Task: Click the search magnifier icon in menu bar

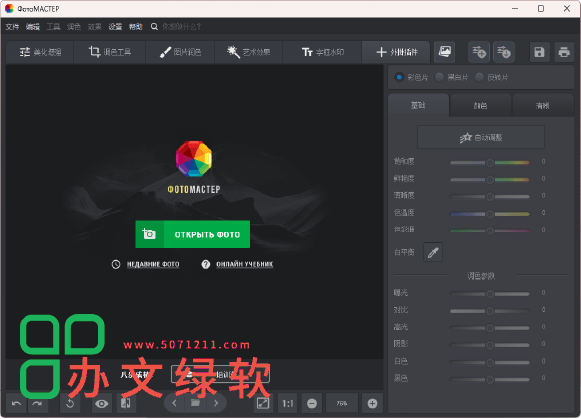Action: [154, 27]
